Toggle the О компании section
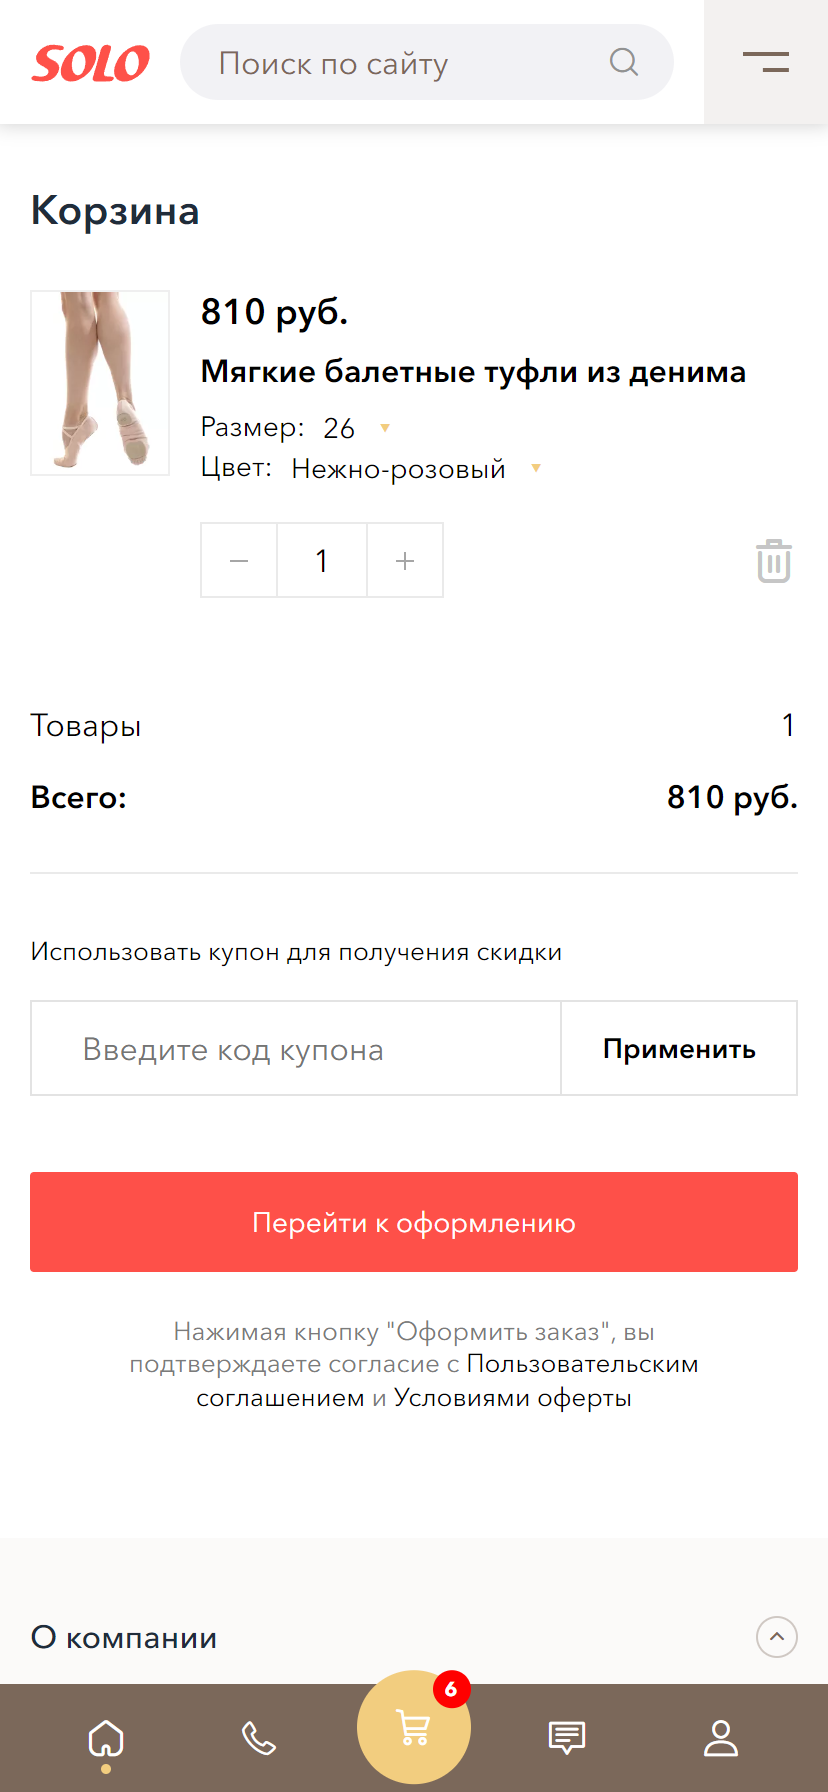Viewport: 828px width, 1792px height. 776,1637
